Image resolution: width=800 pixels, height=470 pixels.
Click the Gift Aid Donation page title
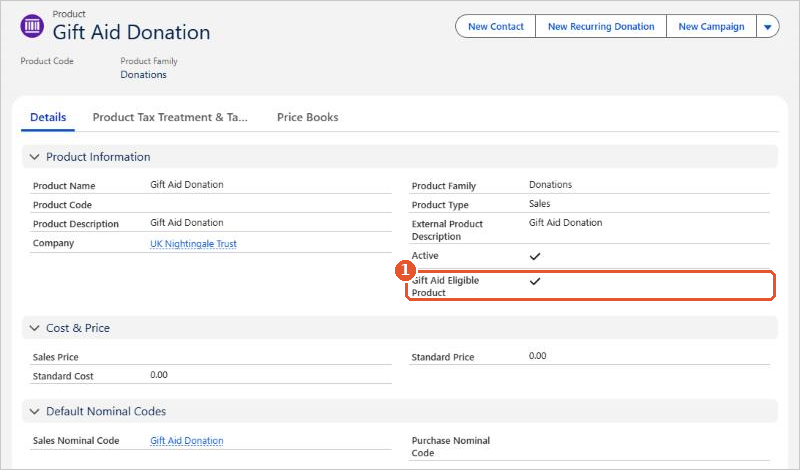(132, 32)
